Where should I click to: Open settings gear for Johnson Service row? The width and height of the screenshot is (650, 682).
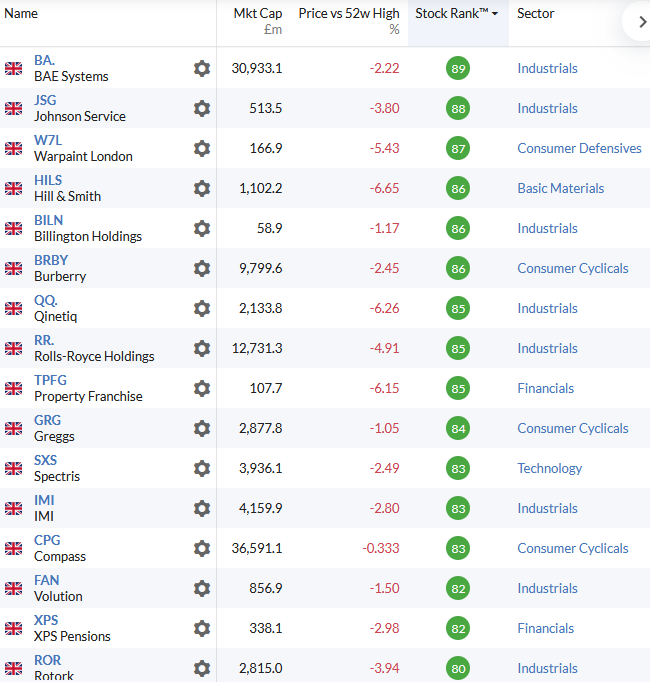(202, 109)
